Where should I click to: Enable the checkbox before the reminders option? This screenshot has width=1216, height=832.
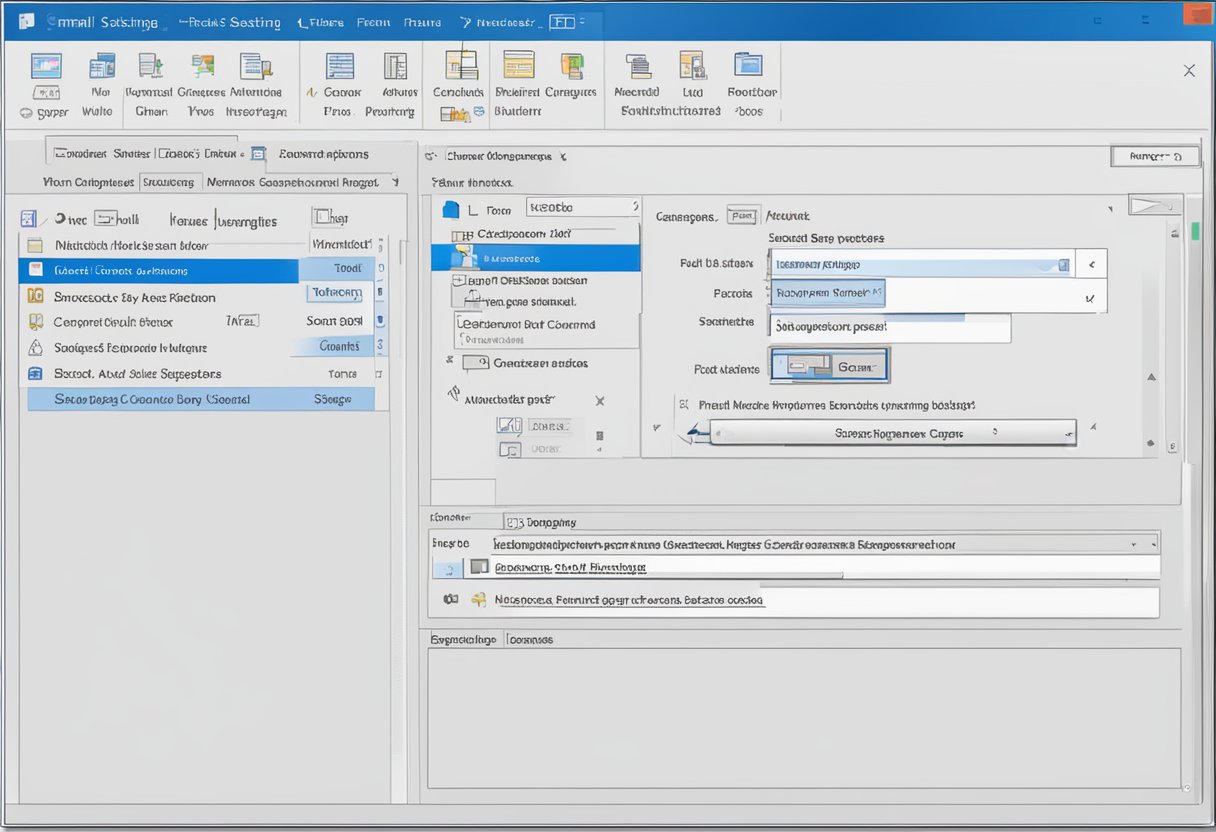pyautogui.click(x=682, y=403)
